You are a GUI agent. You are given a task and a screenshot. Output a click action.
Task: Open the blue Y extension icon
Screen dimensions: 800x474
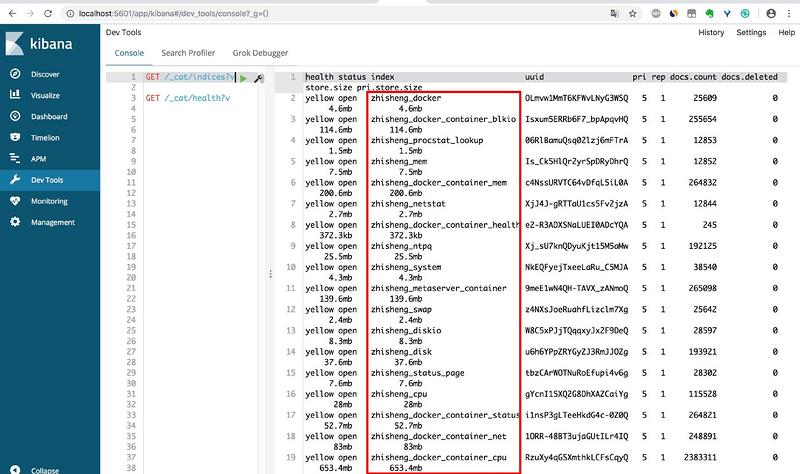pyautogui.click(x=727, y=14)
